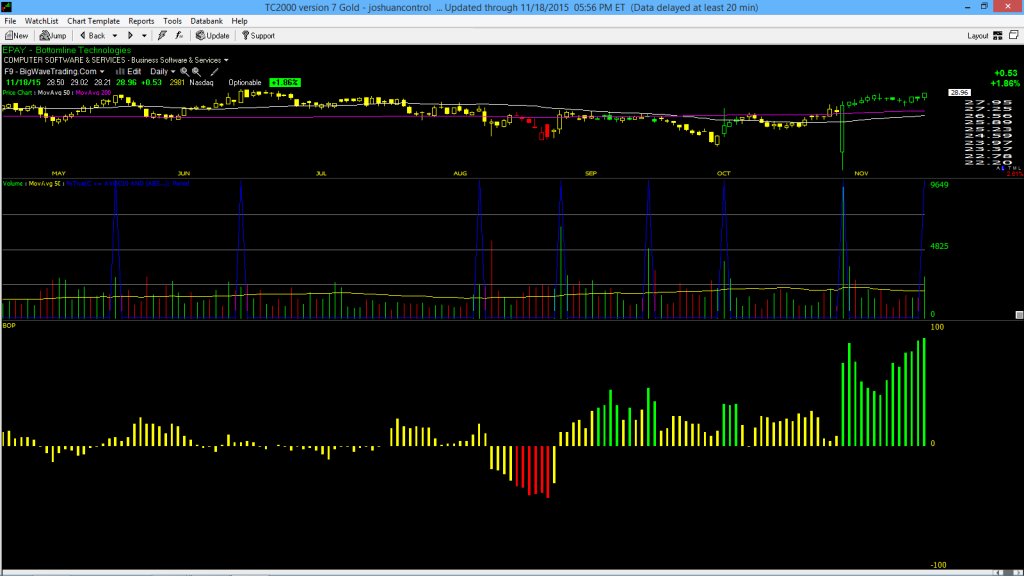Screen dimensions: 1024x576
Task: Click the MovAvg 200 legend label
Action: tap(93, 93)
